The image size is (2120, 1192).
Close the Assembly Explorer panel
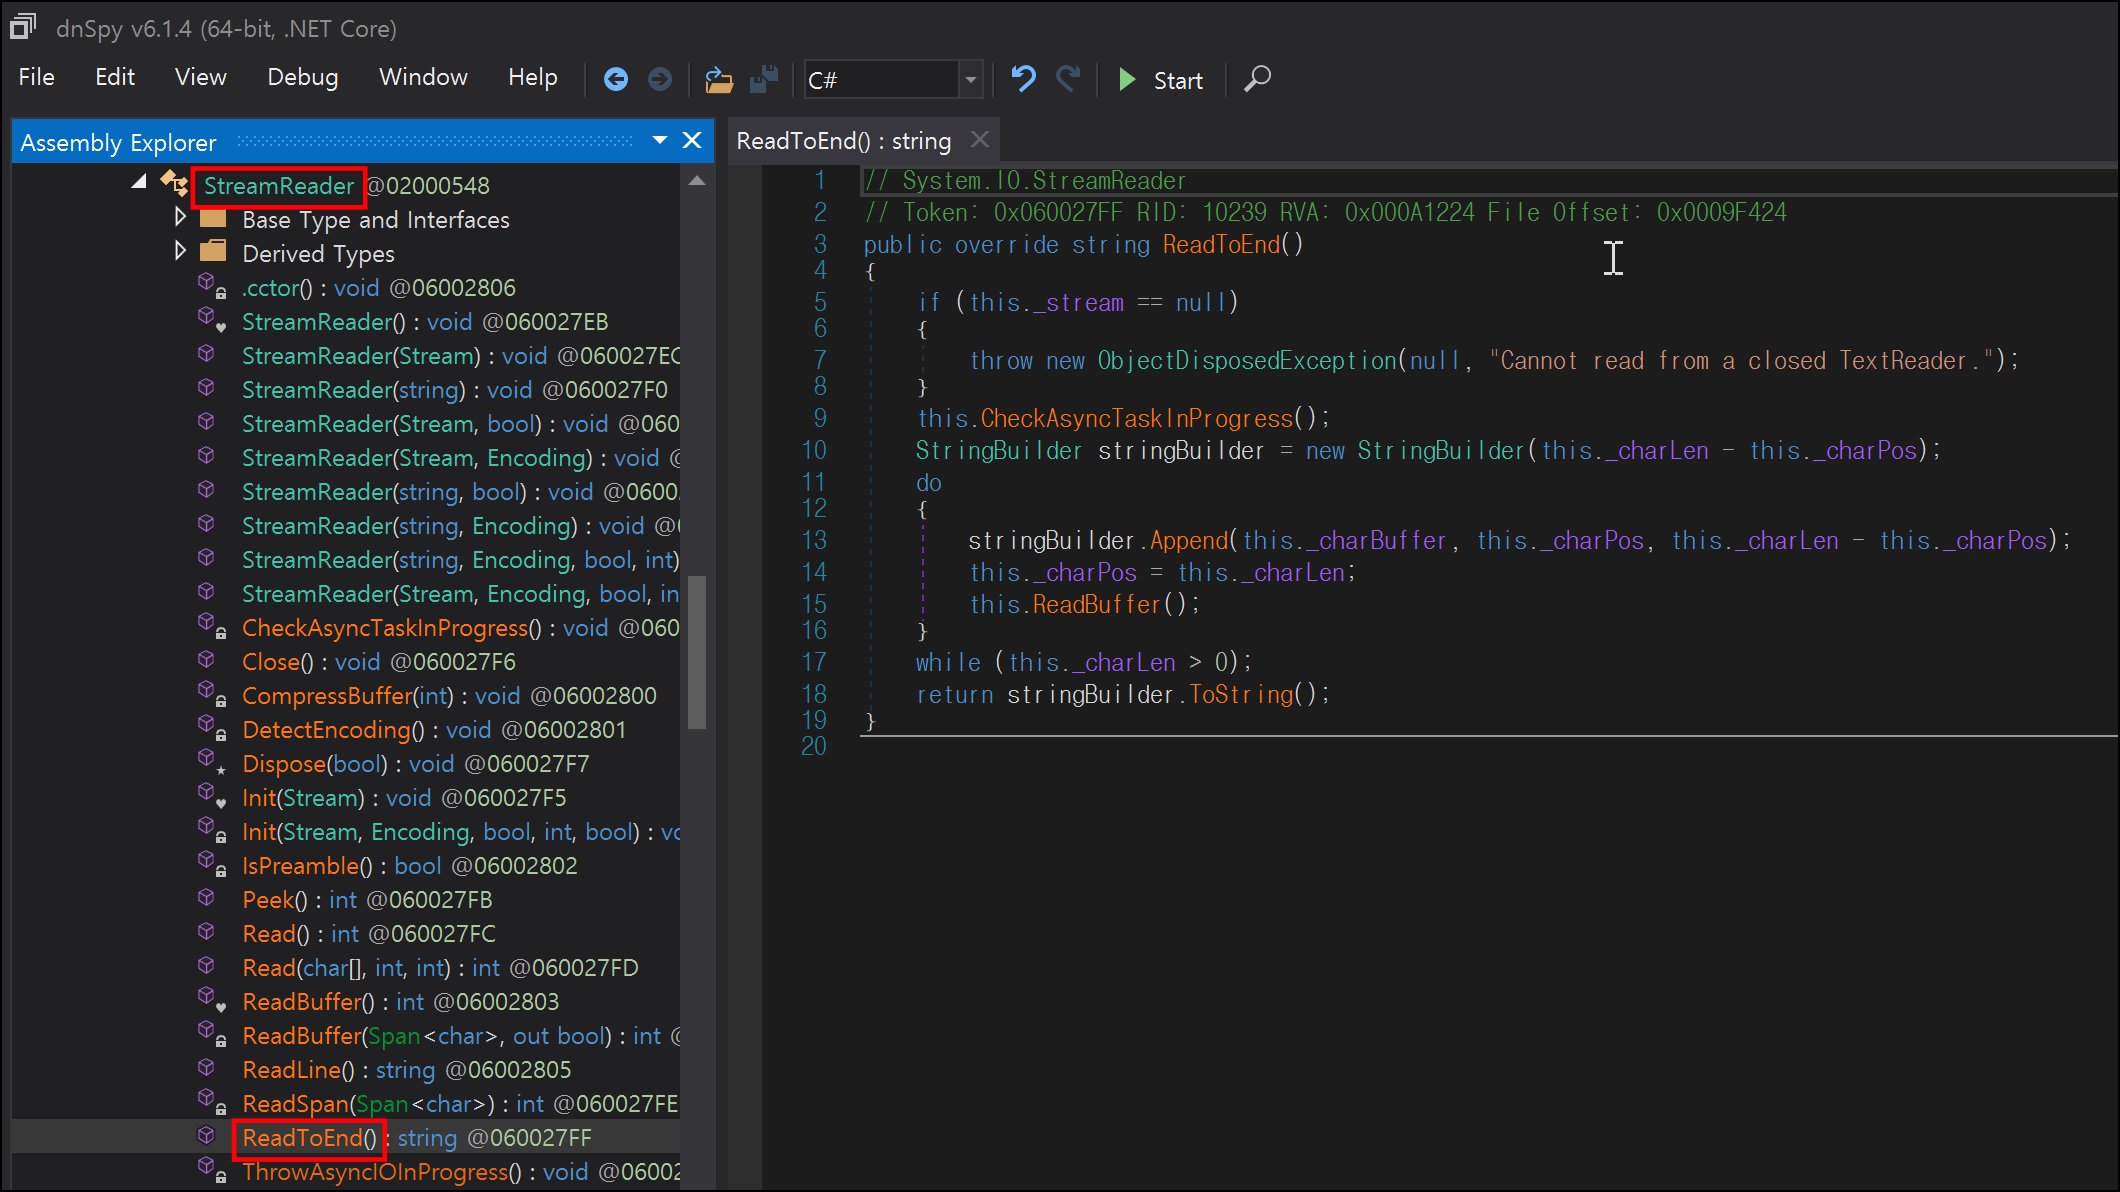[692, 141]
